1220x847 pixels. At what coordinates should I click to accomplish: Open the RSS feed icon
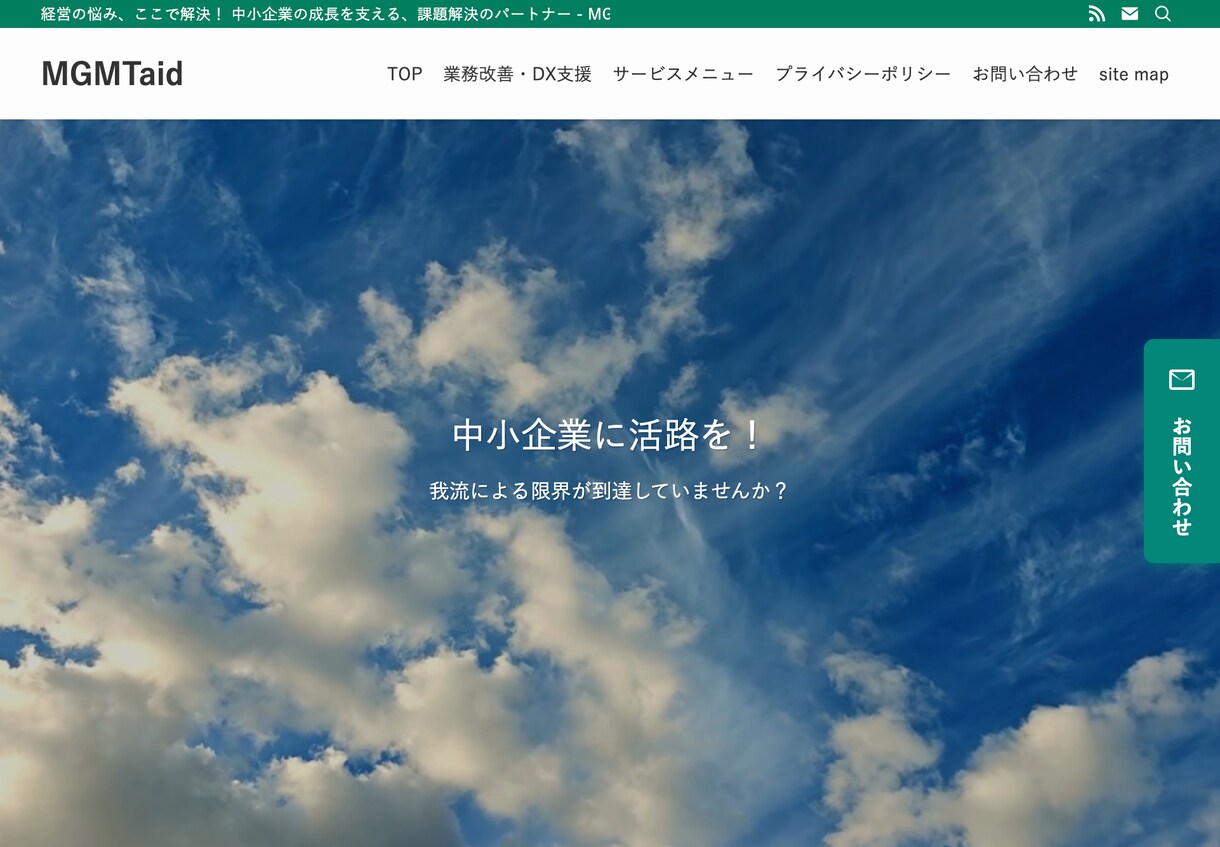(1097, 14)
